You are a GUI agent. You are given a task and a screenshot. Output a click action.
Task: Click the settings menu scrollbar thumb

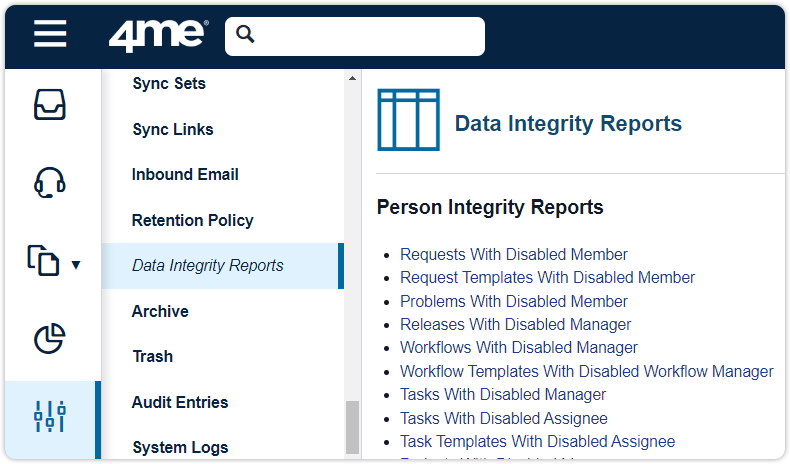pyautogui.click(x=352, y=427)
